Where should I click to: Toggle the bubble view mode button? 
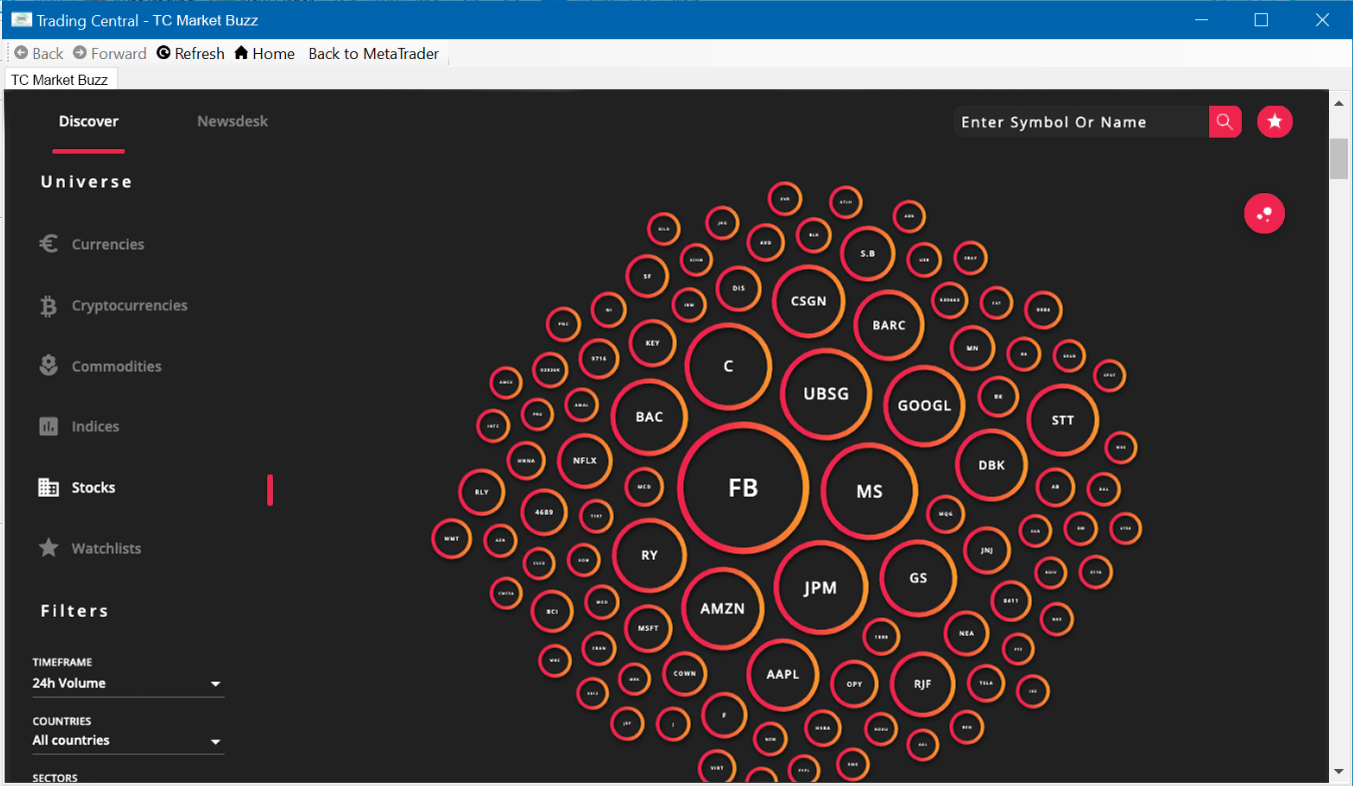pos(1264,214)
